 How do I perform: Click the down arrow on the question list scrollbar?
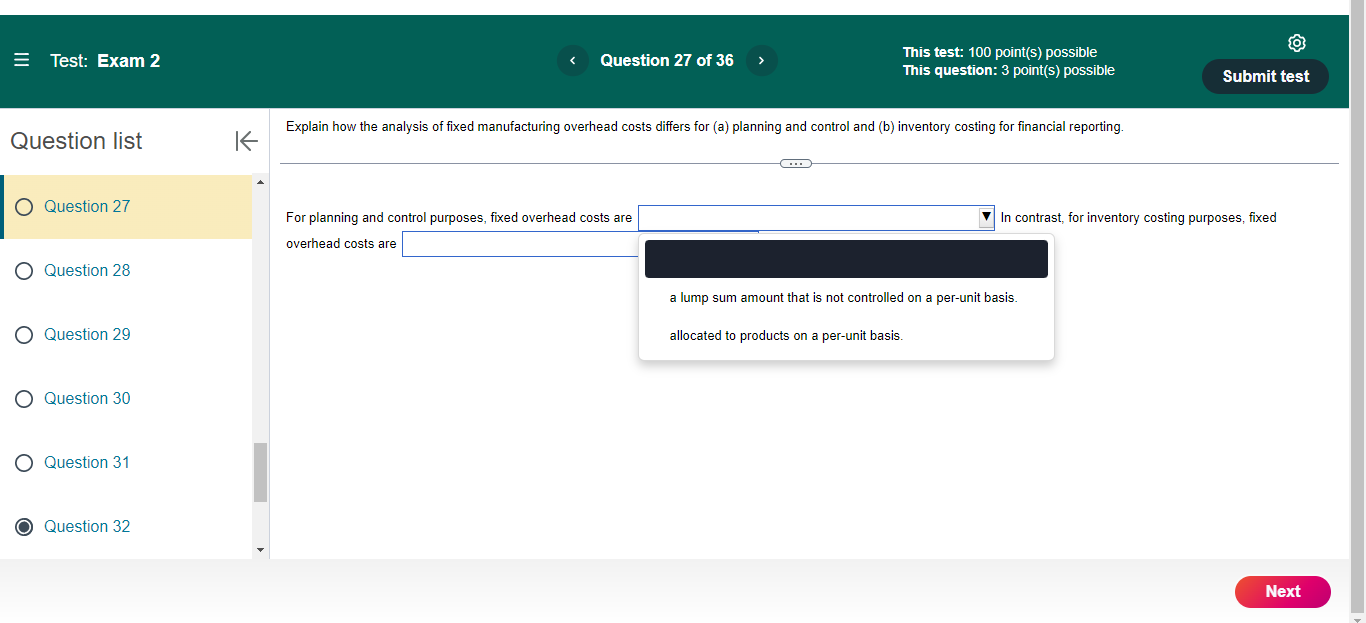[260, 549]
